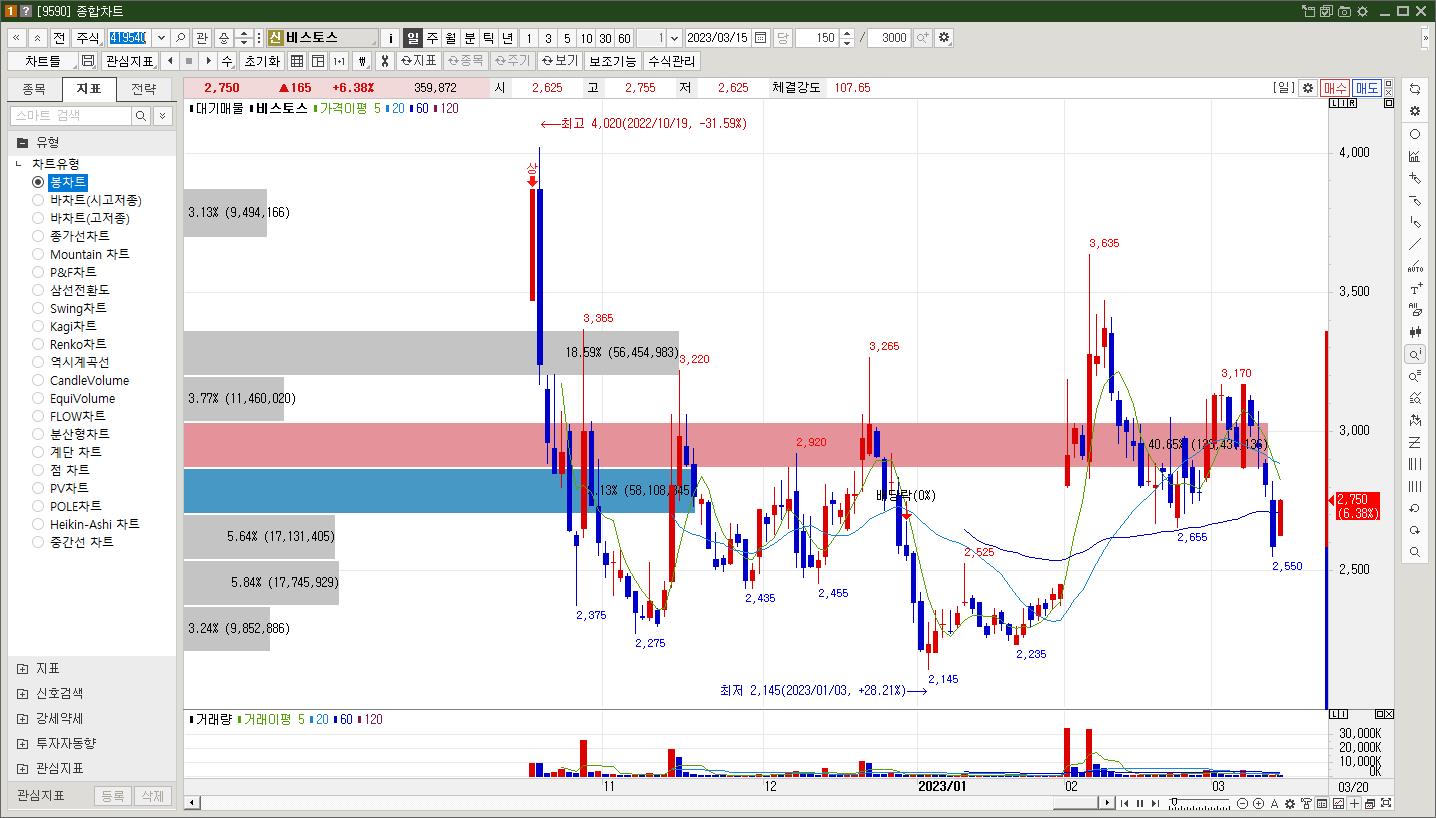The height and width of the screenshot is (818, 1436).
Task: Click the red 매수 buy button
Action: (x=1335, y=88)
